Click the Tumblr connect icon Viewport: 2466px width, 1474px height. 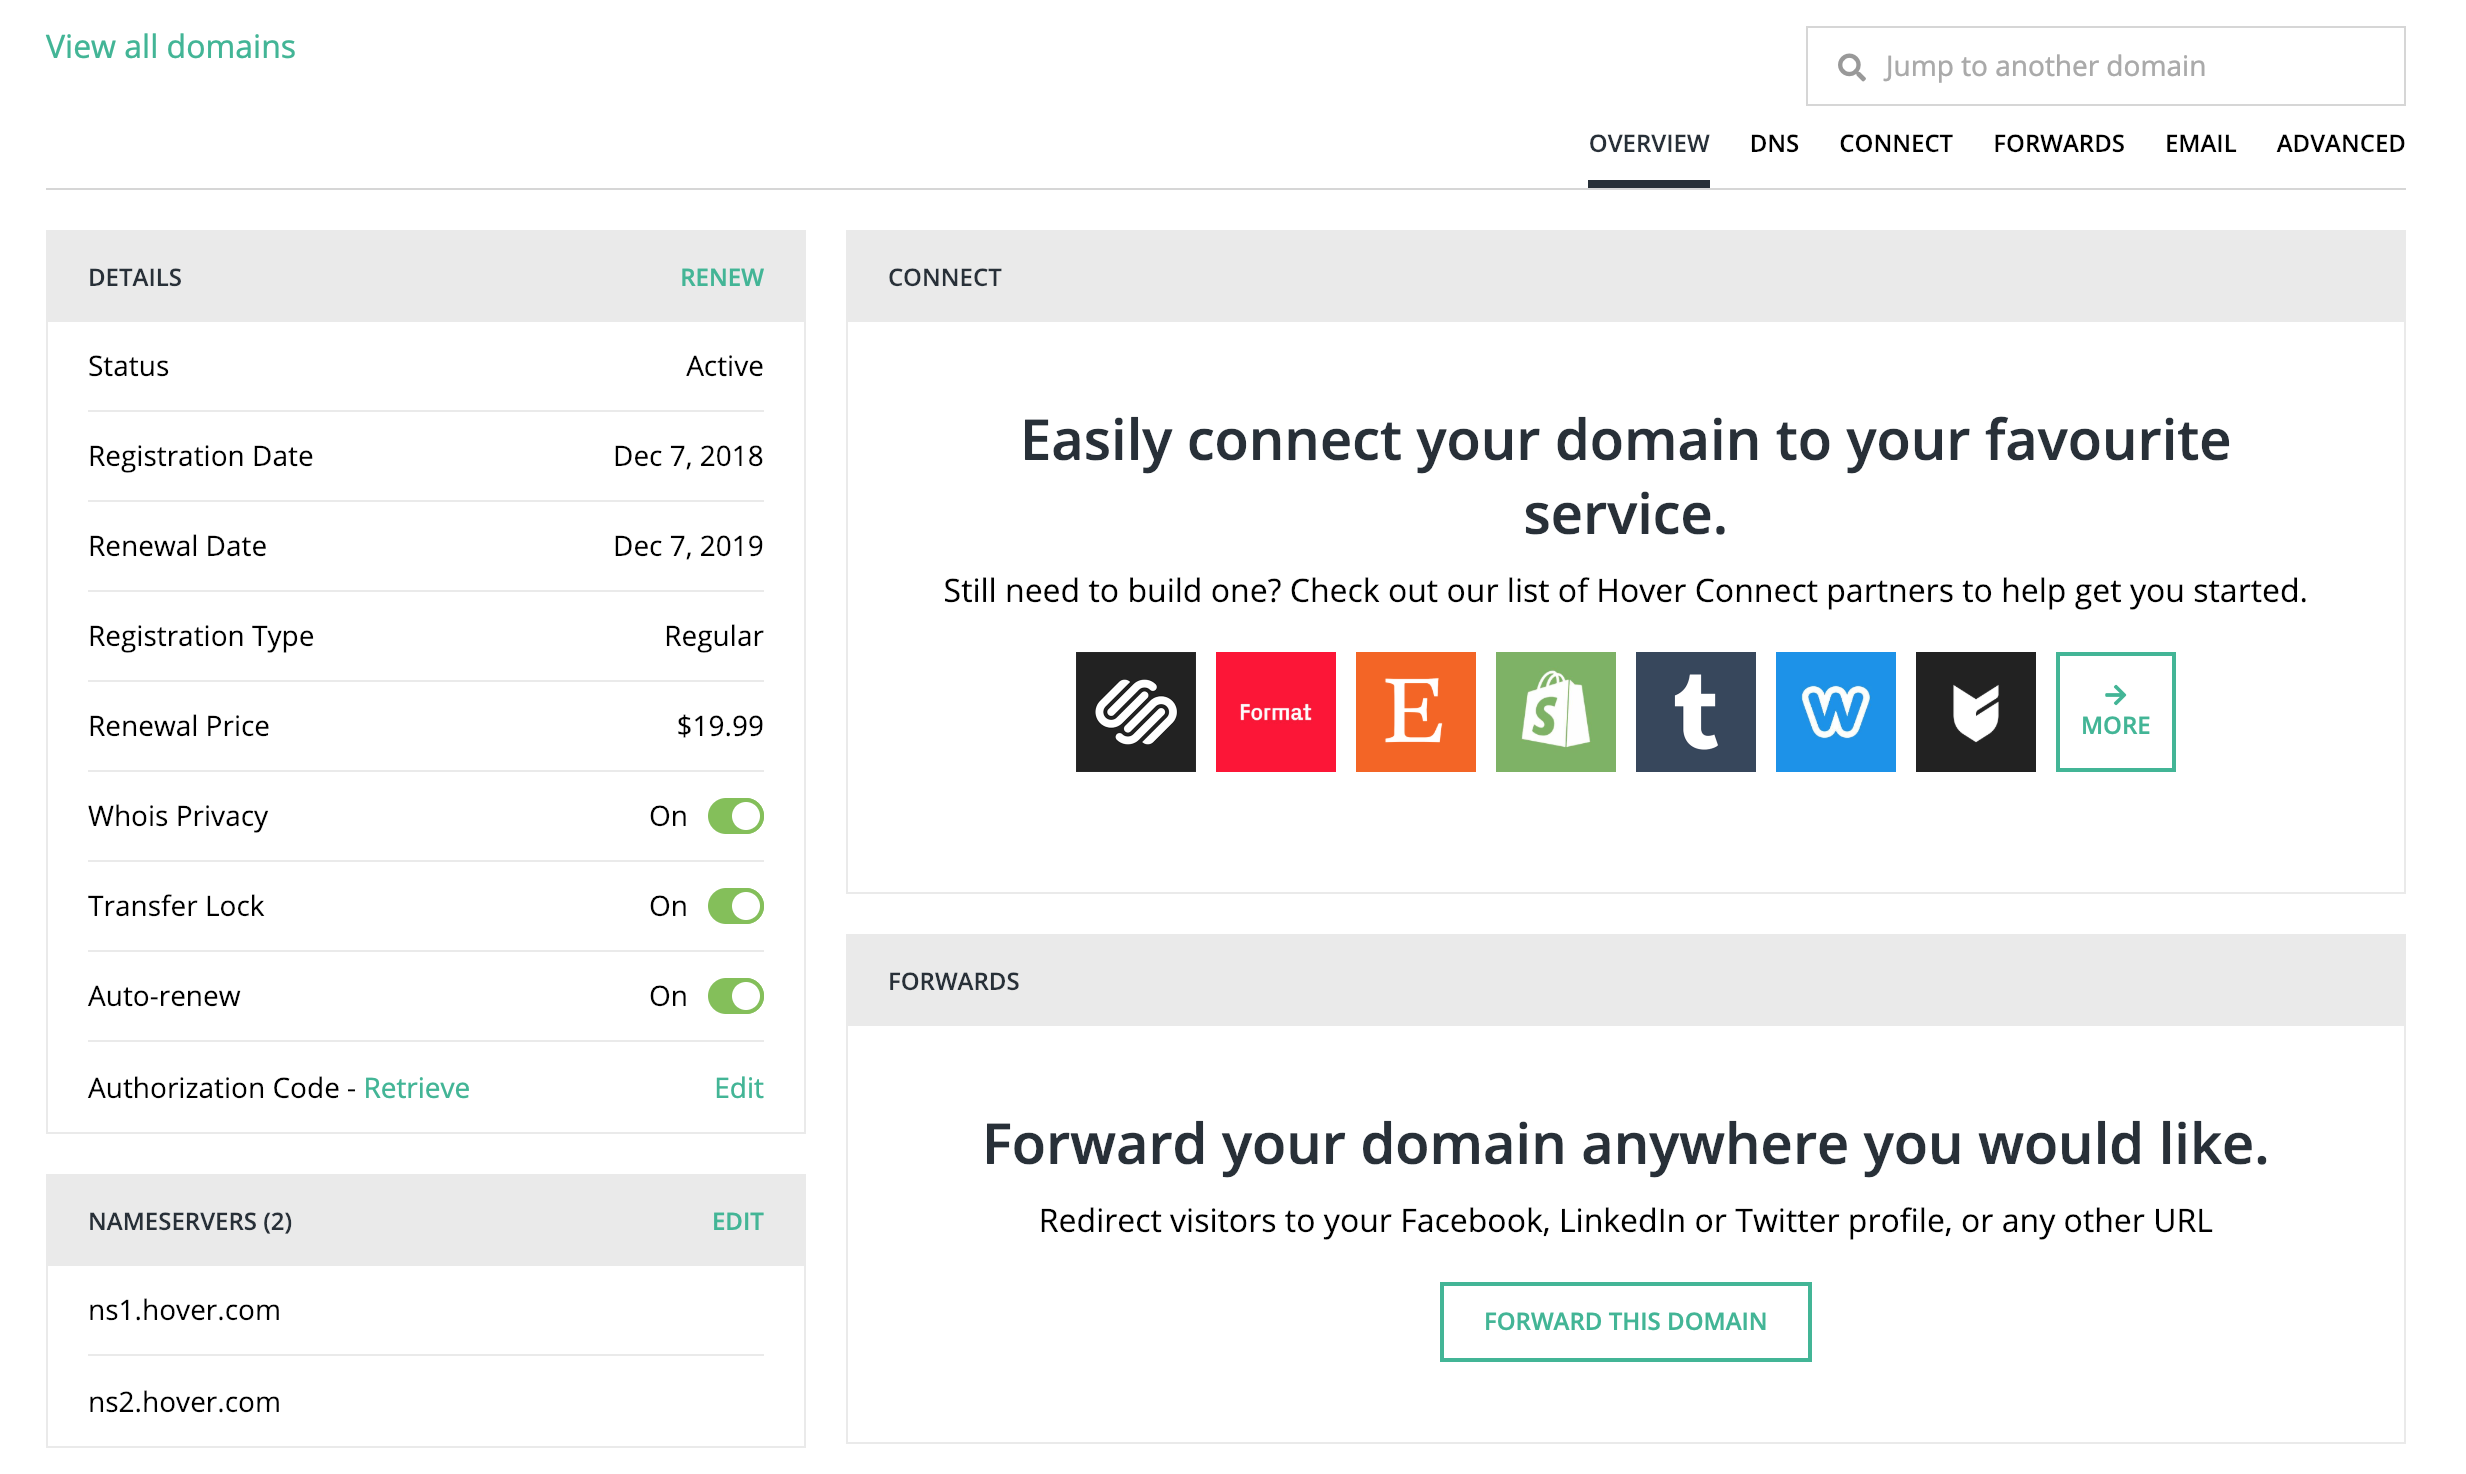point(1694,712)
